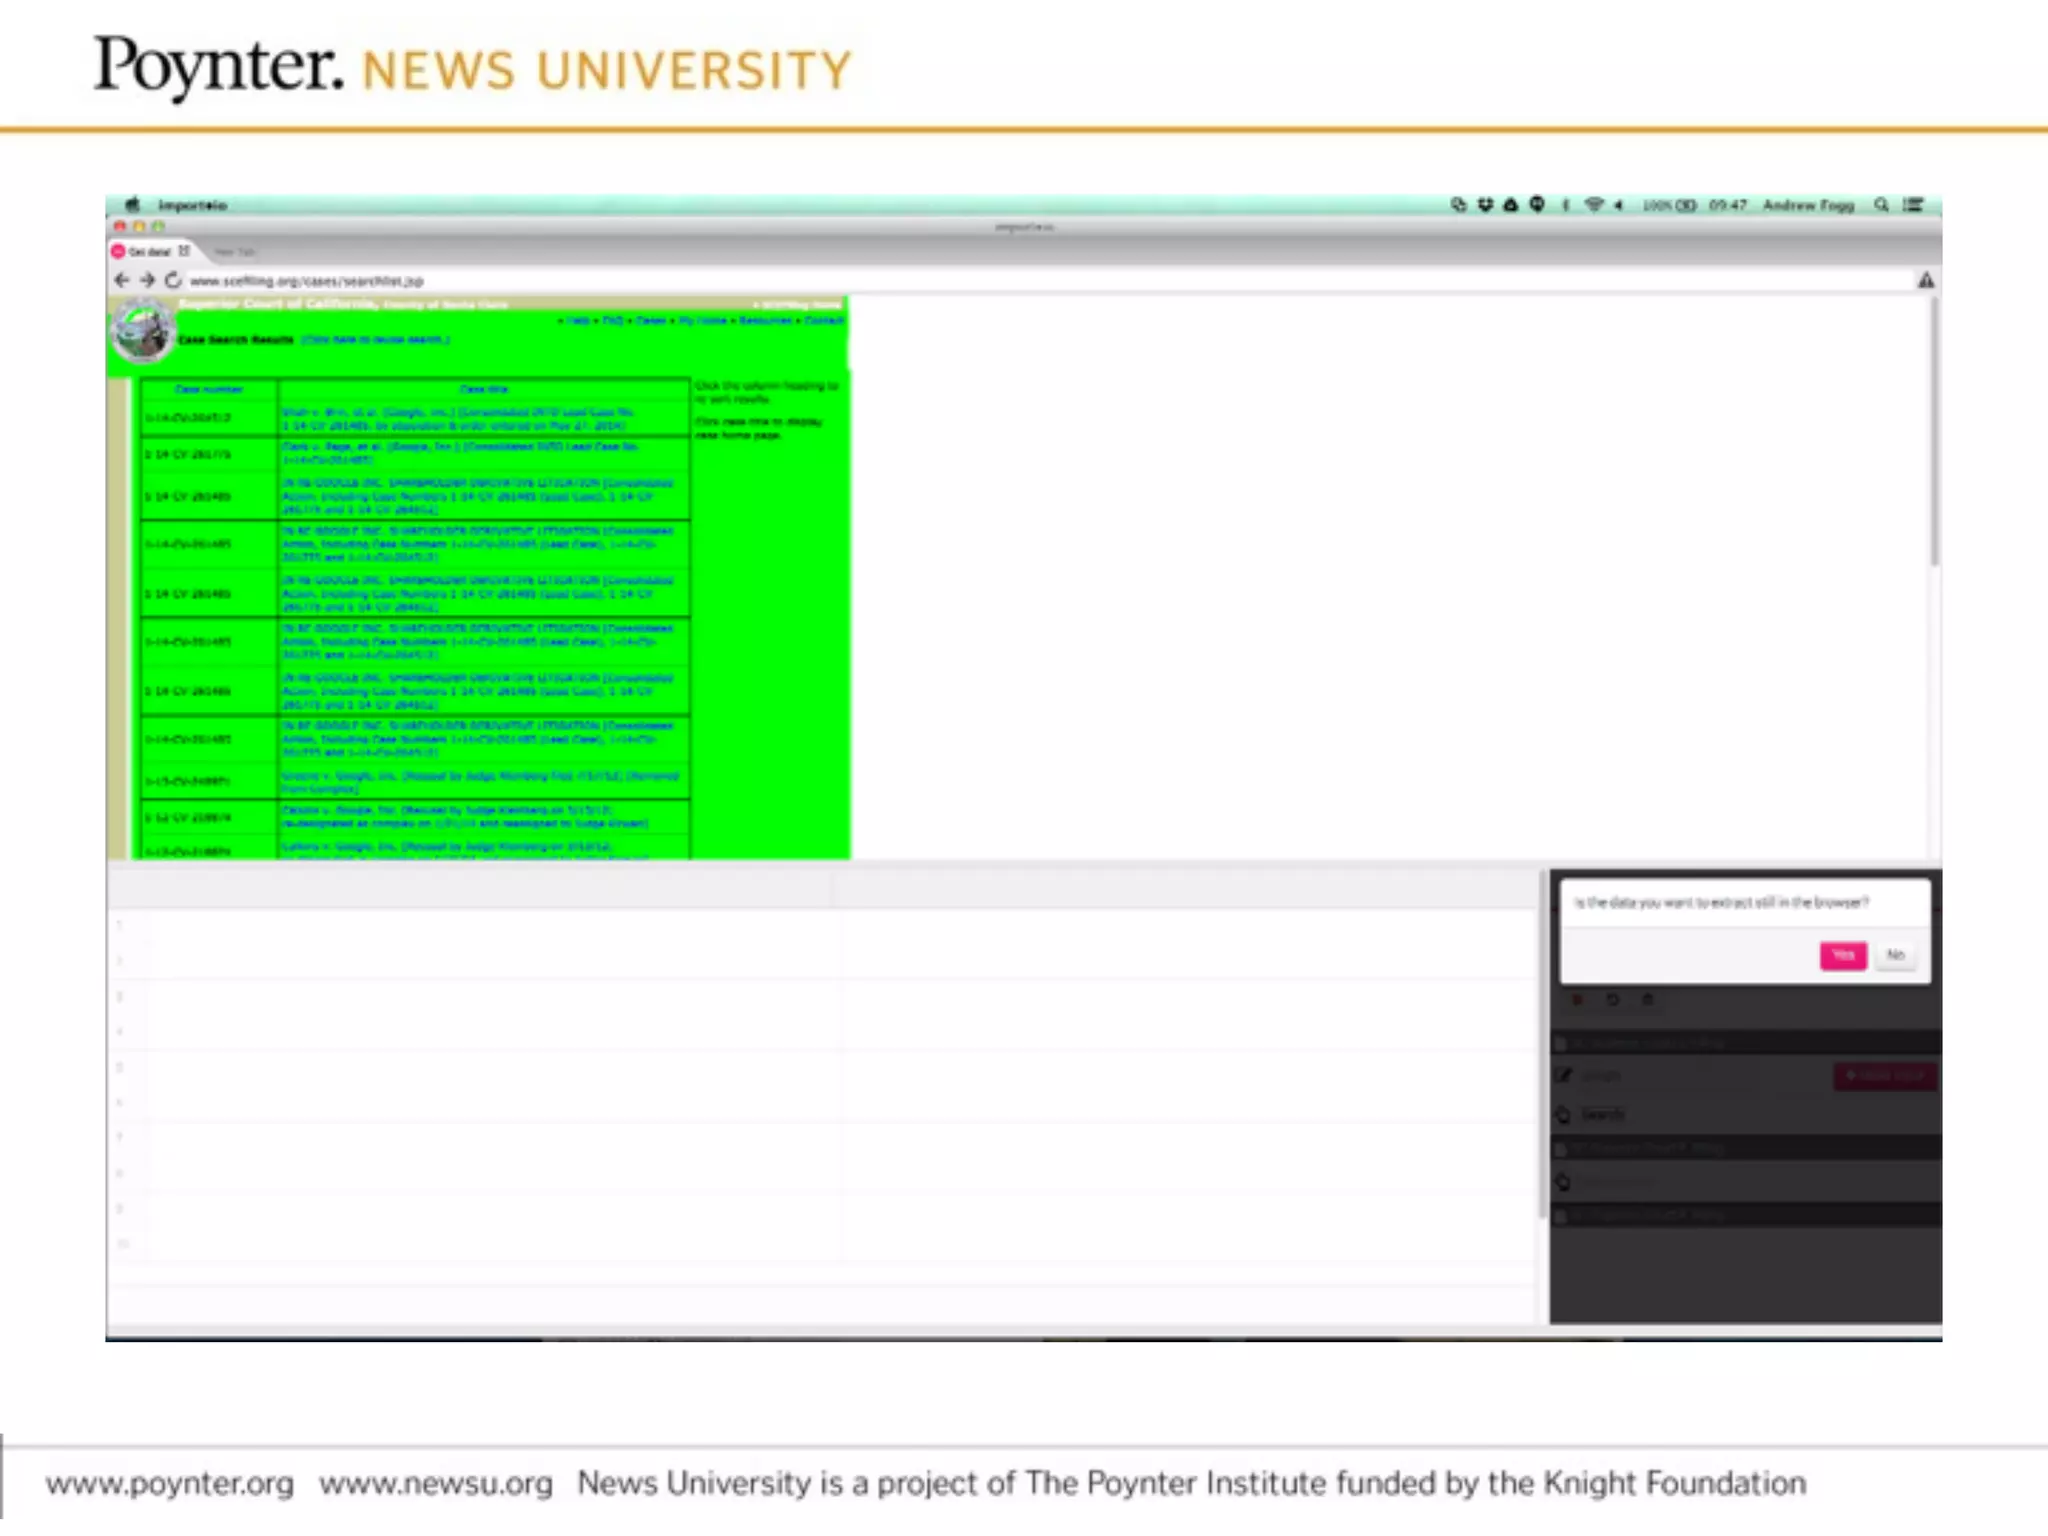Open the import.io application menu
The width and height of the screenshot is (2048, 1536).
pos(192,206)
